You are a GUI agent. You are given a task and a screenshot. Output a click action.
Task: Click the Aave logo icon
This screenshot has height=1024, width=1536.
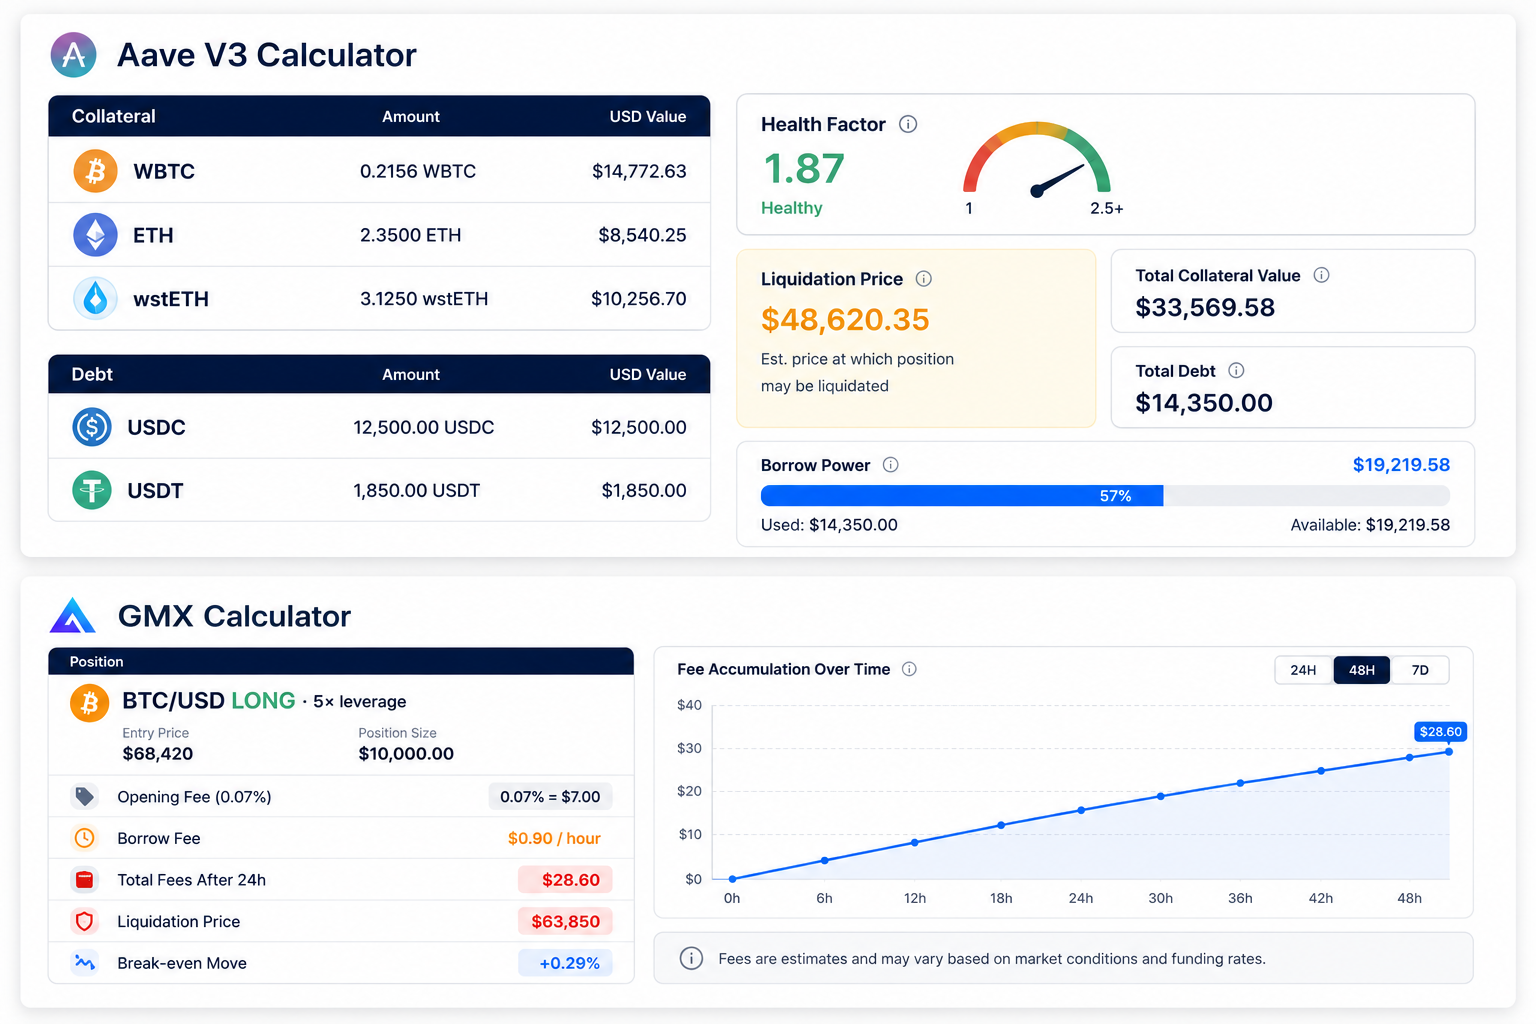pyautogui.click(x=74, y=55)
